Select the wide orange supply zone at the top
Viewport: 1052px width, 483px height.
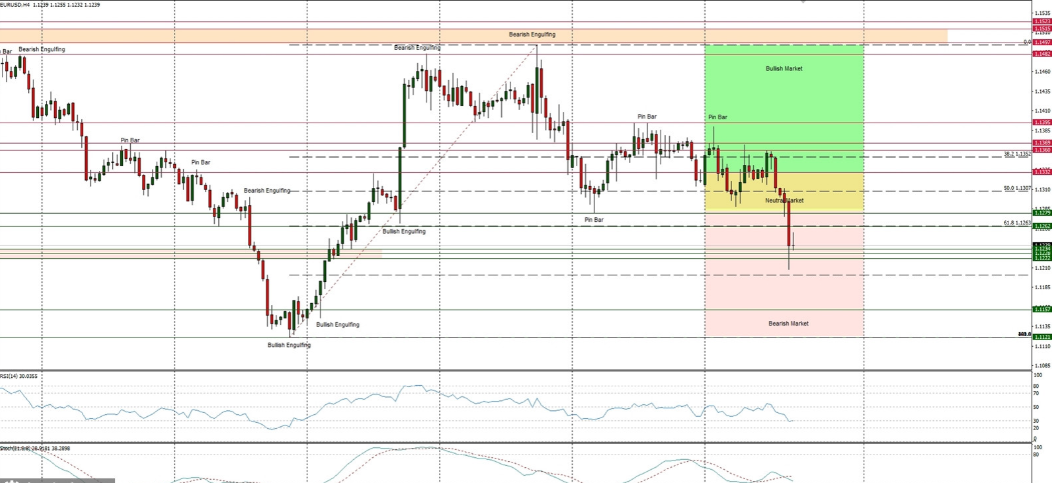300,36
